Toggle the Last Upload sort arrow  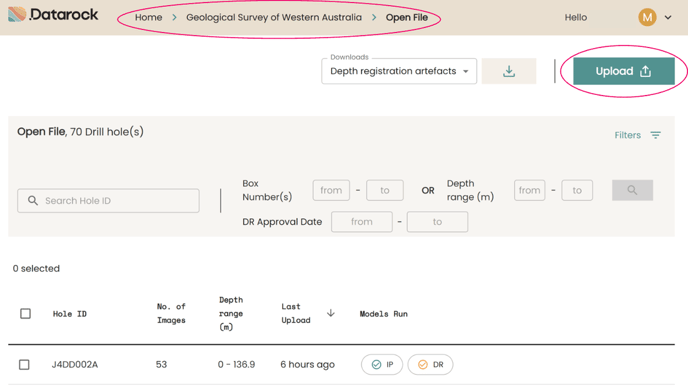click(331, 313)
